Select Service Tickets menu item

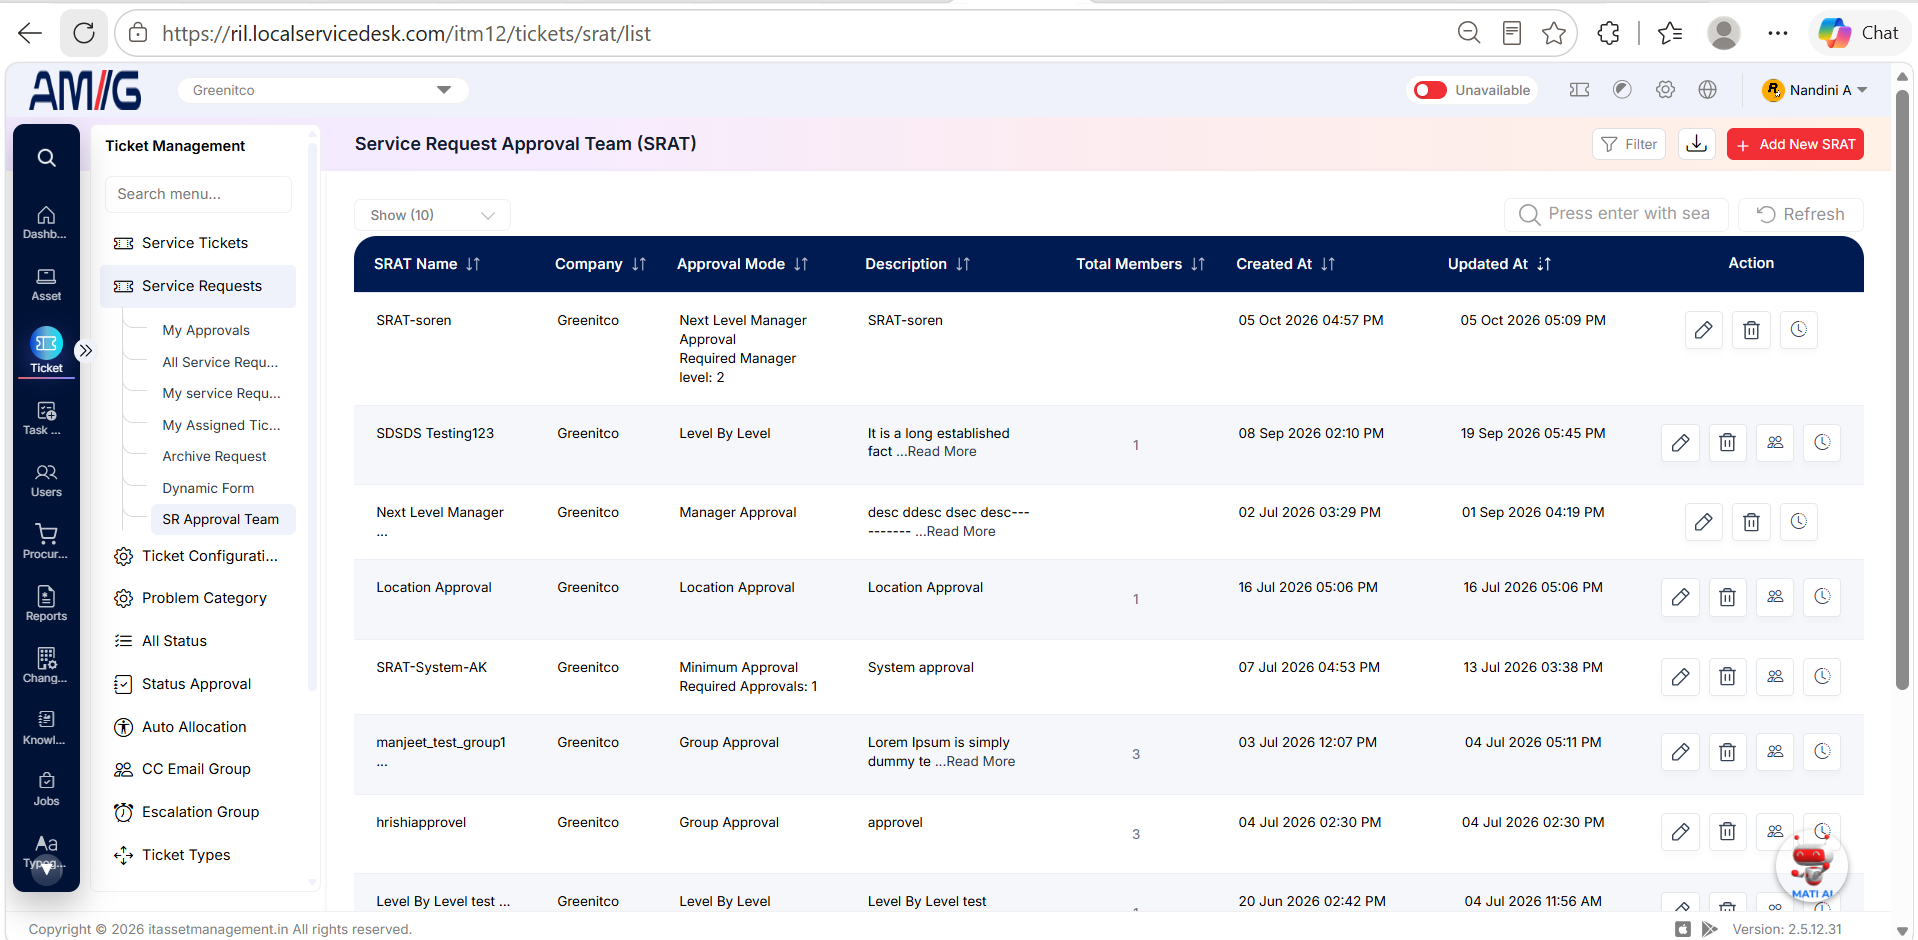[195, 243]
